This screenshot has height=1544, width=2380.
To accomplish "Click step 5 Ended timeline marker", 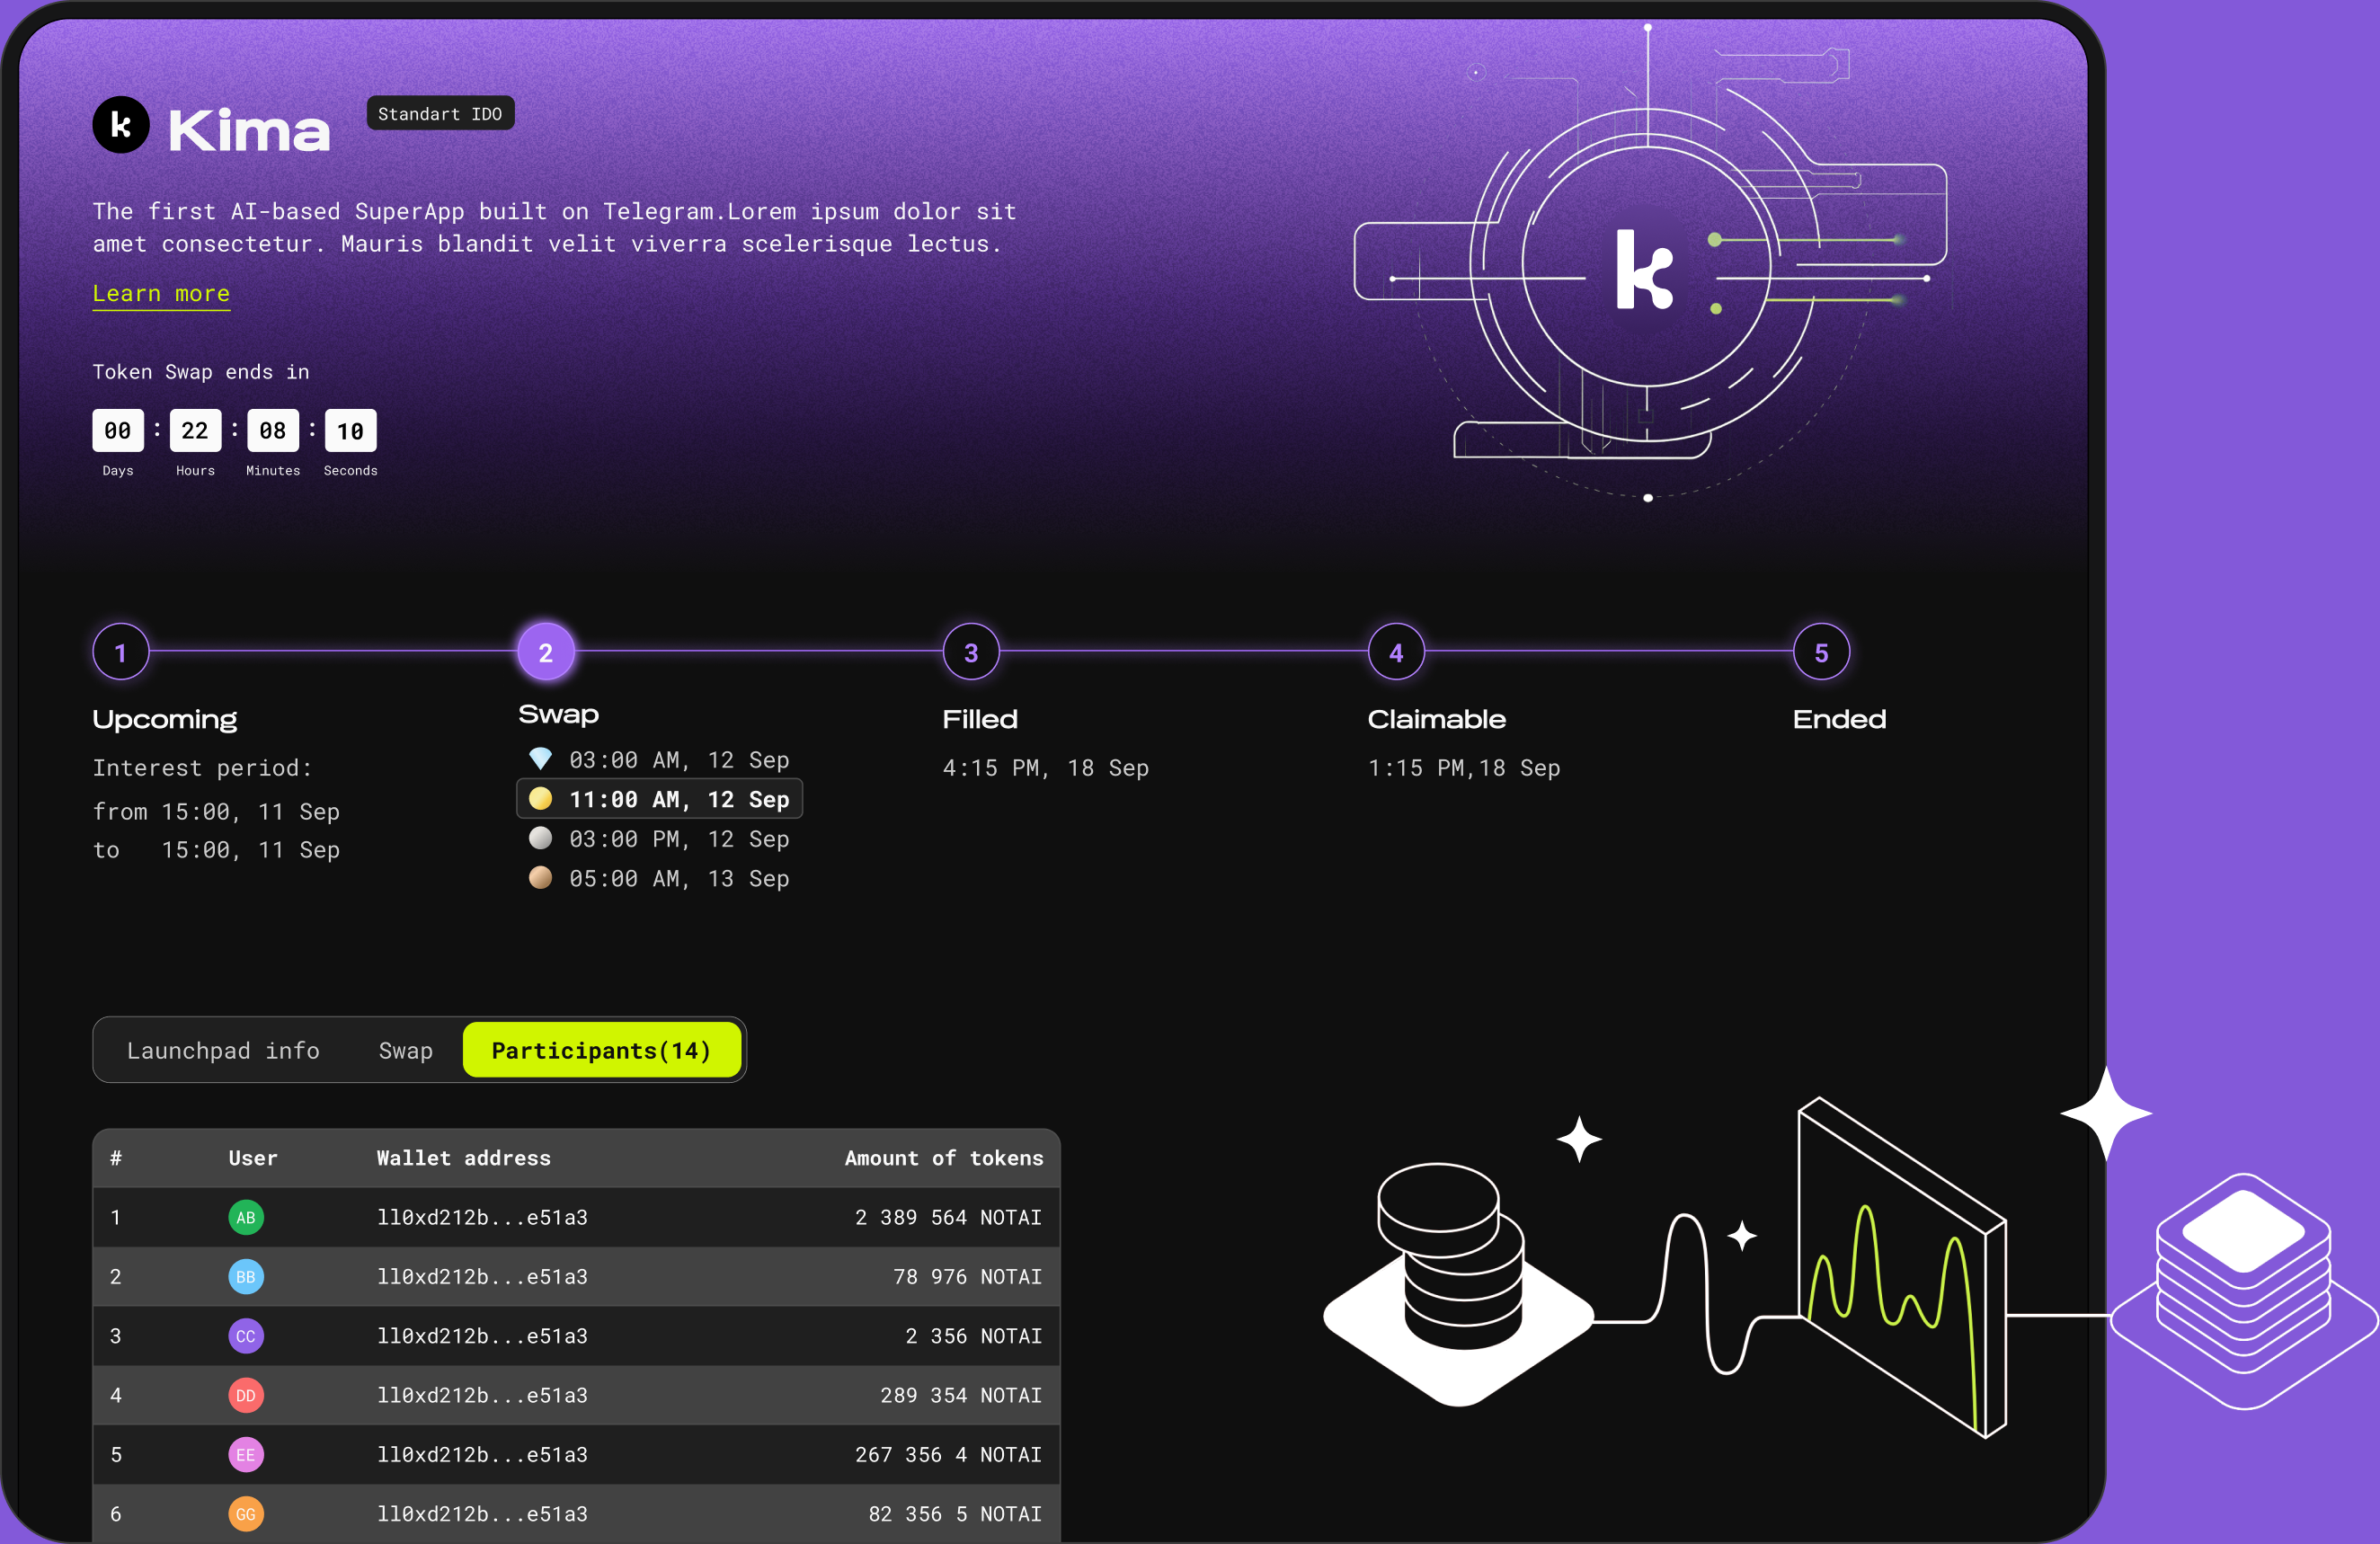I will (x=1821, y=652).
